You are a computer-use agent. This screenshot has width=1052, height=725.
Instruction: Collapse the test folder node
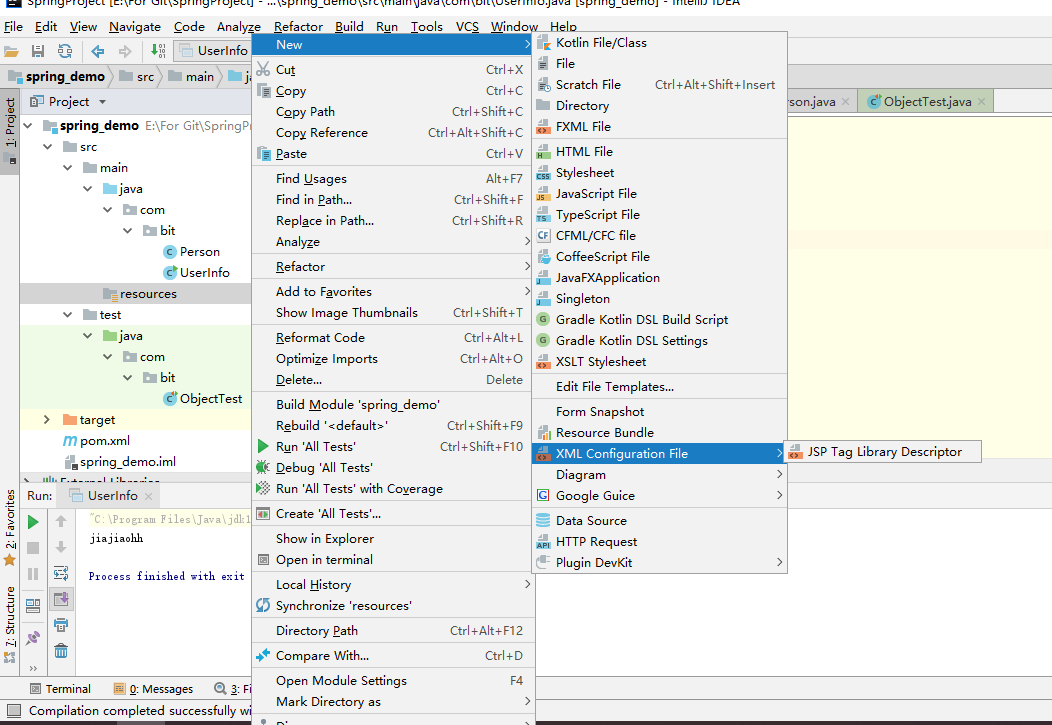[68, 315]
